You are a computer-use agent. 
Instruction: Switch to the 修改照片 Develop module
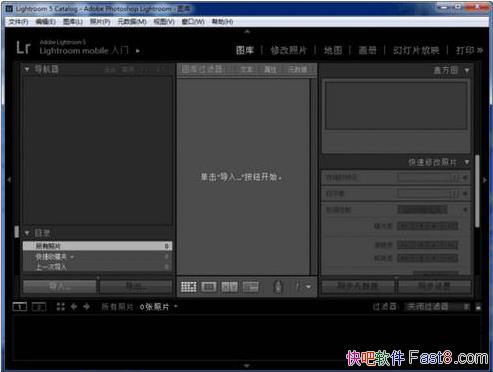(x=289, y=50)
